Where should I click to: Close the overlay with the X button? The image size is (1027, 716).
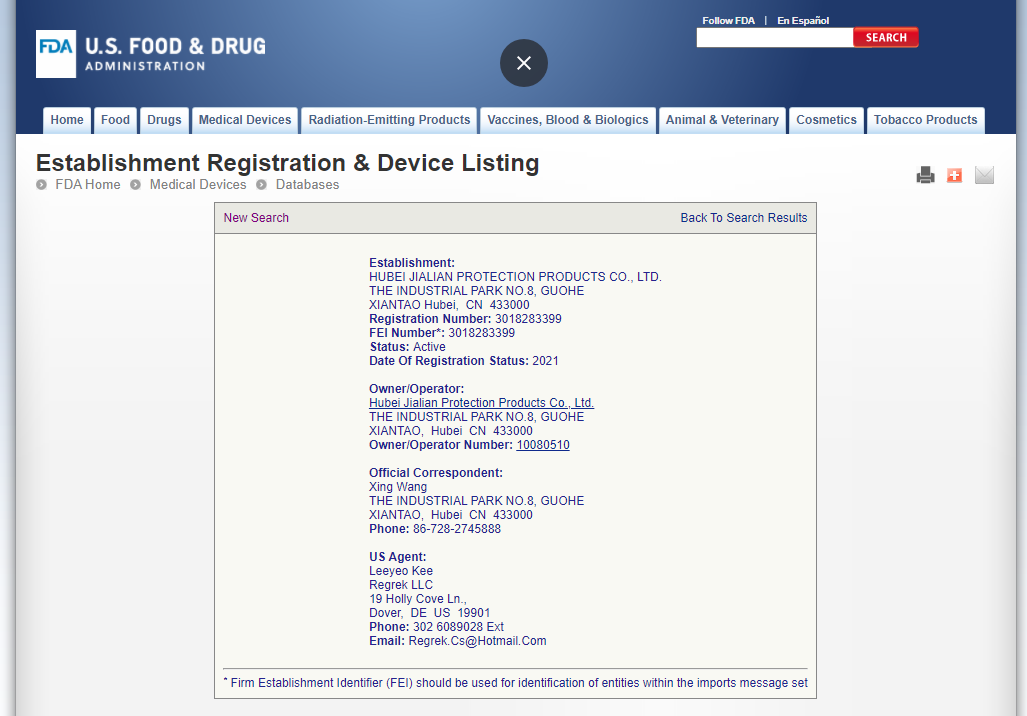(523, 63)
